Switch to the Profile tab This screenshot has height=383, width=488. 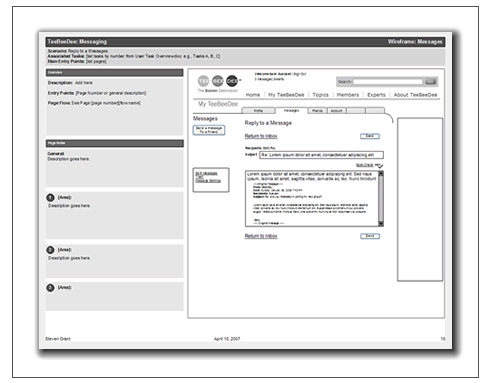coord(258,111)
